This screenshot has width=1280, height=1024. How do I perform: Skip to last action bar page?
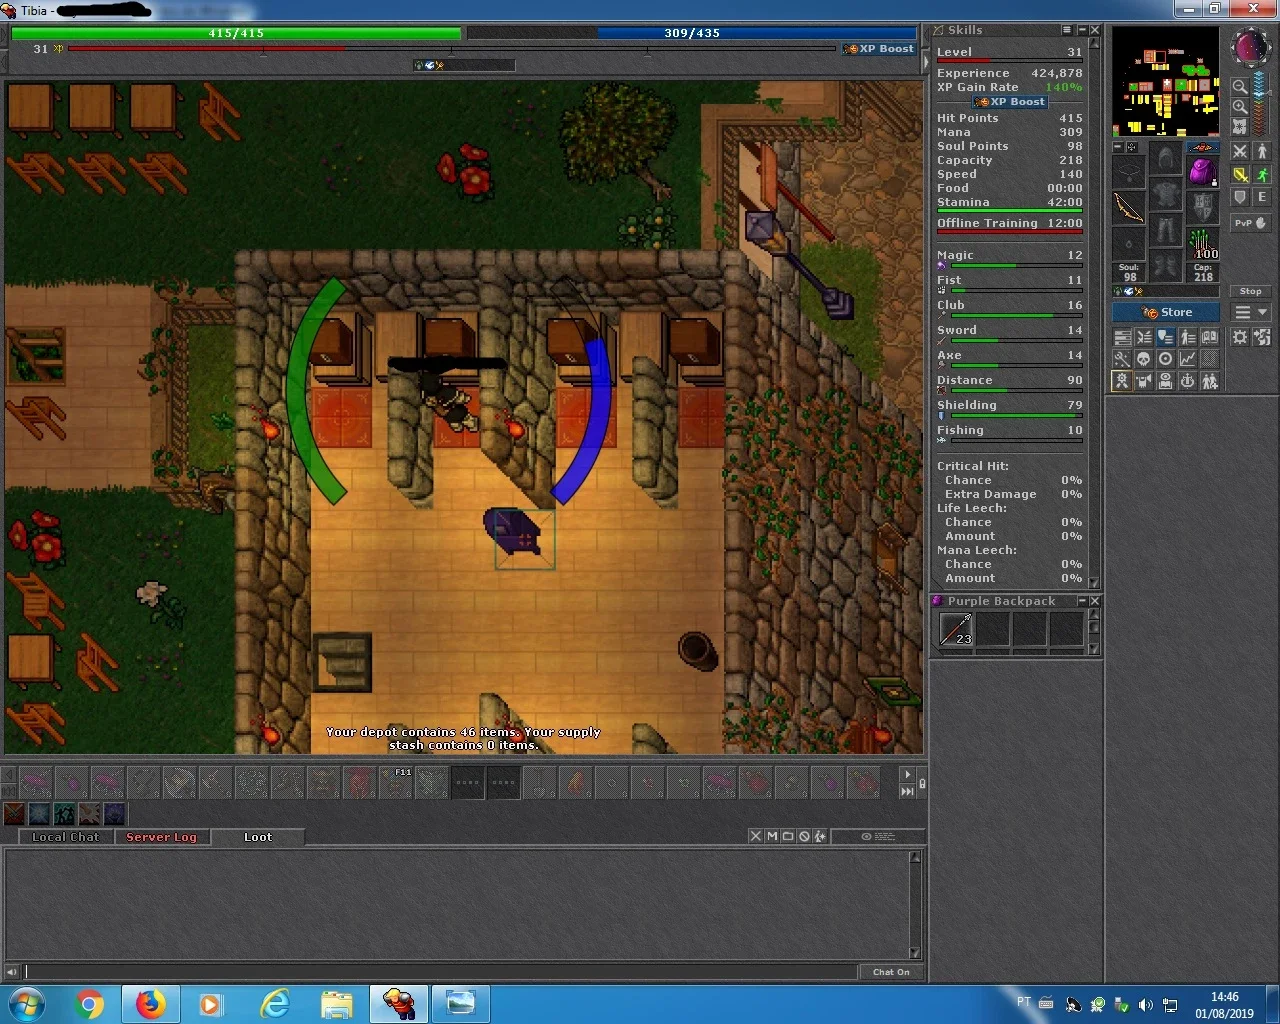[907, 791]
